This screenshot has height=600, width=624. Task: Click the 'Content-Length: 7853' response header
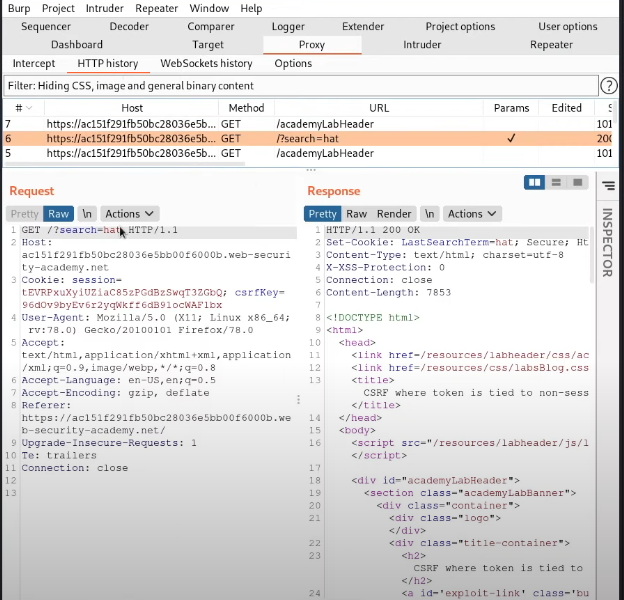pyautogui.click(x=388, y=292)
